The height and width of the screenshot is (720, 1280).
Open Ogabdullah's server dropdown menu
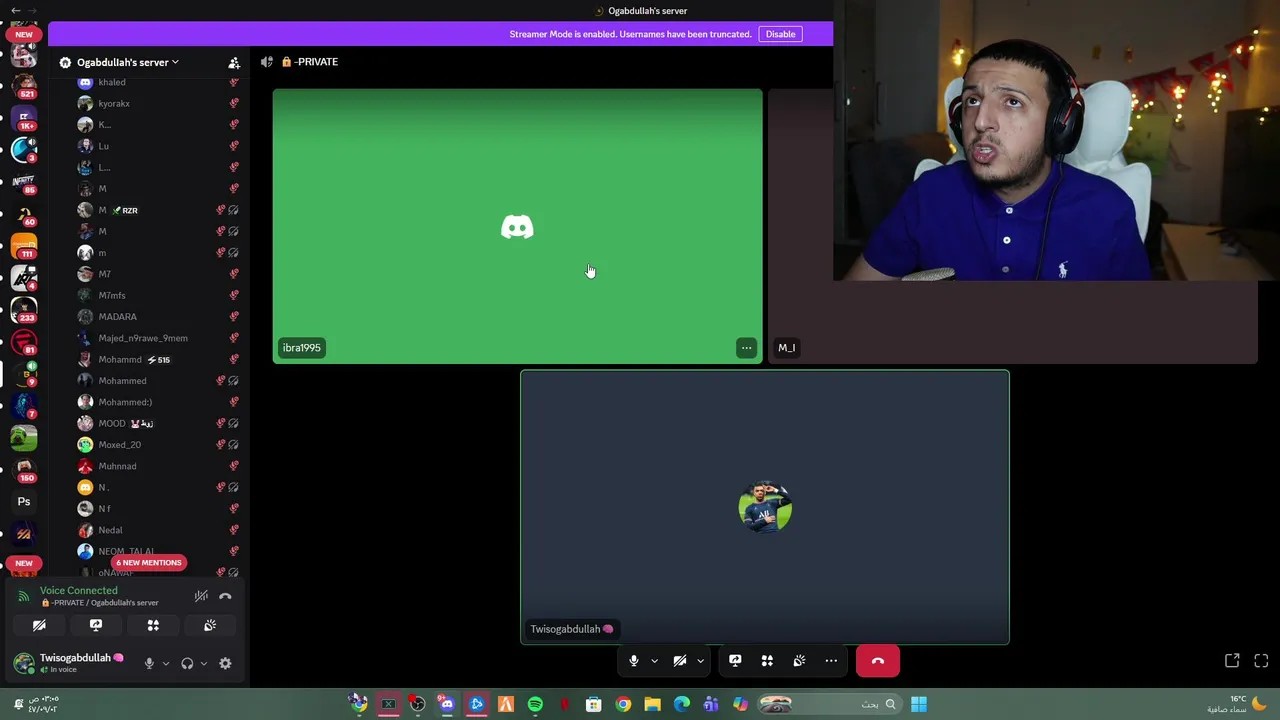point(127,62)
